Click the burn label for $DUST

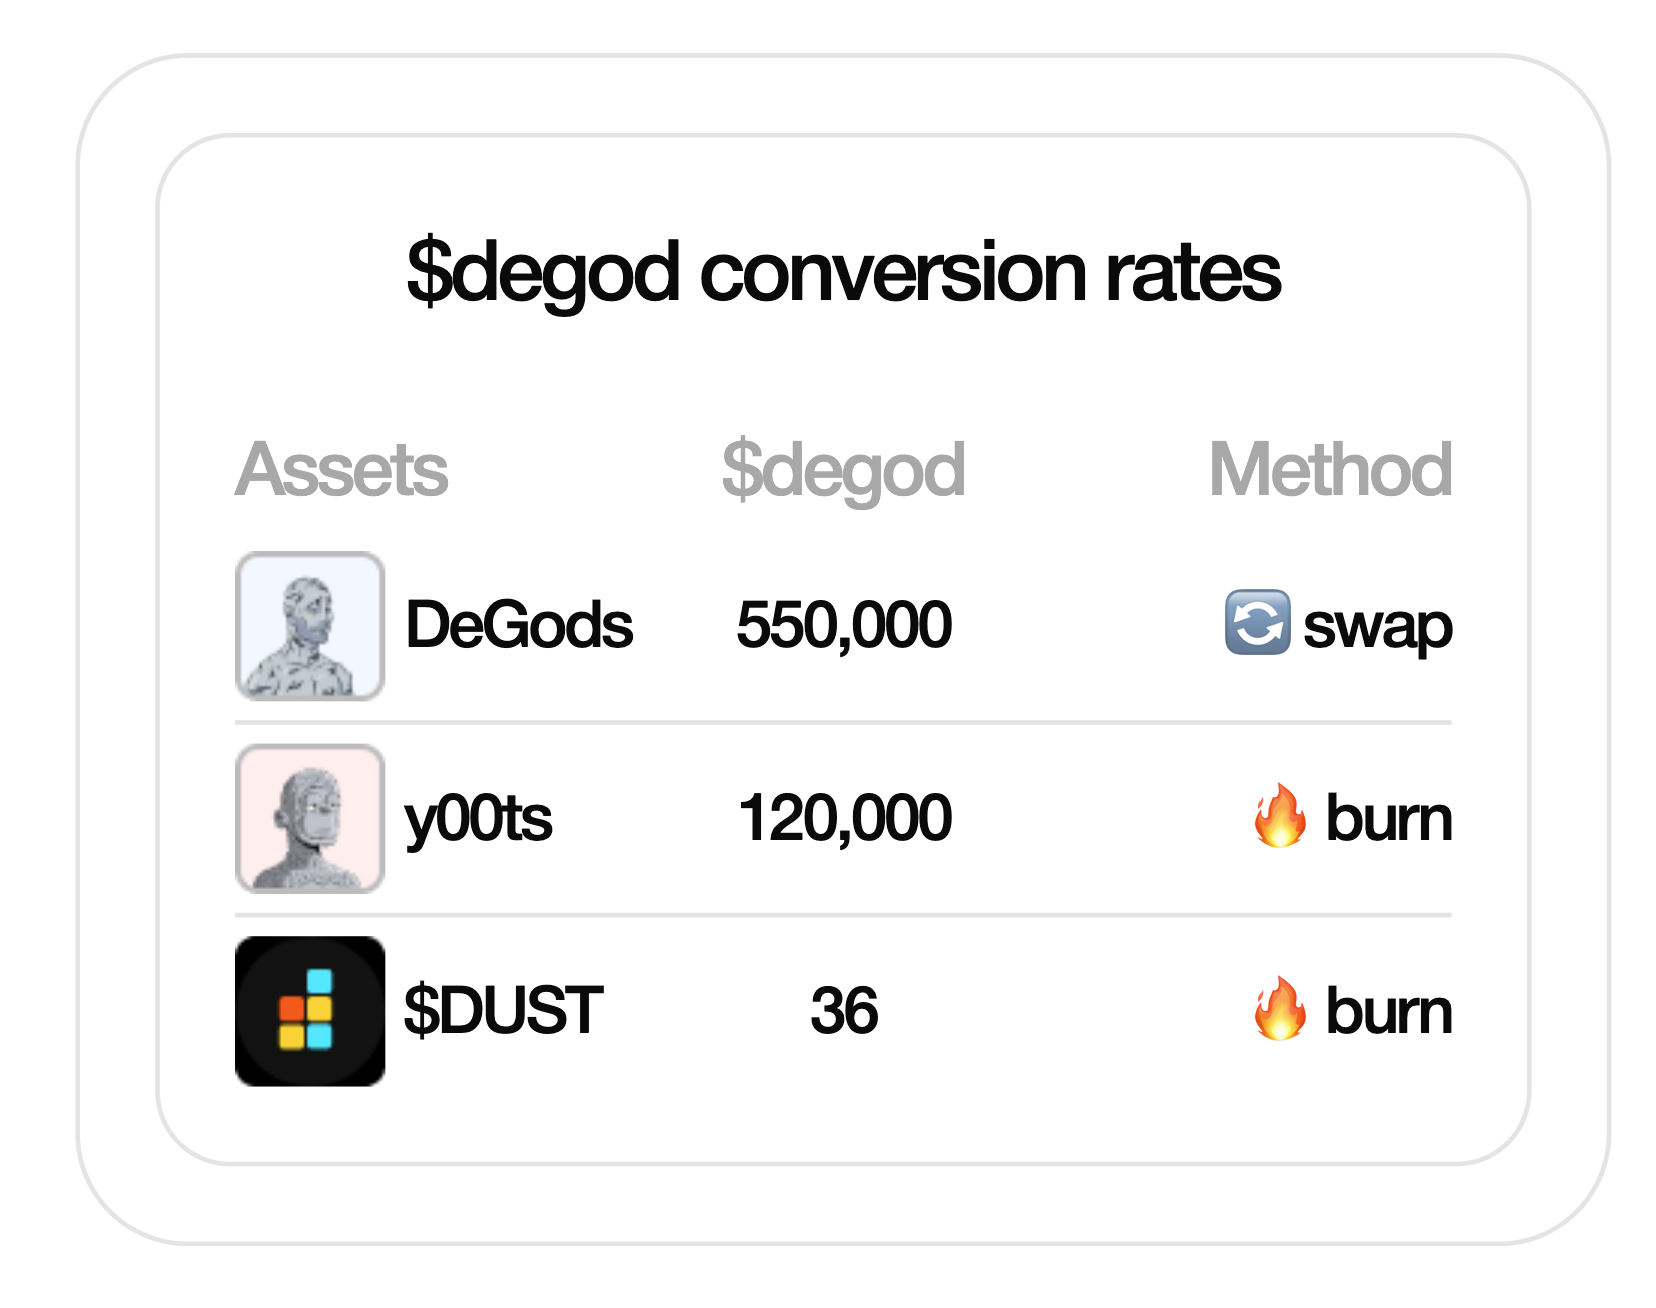tap(1388, 1011)
